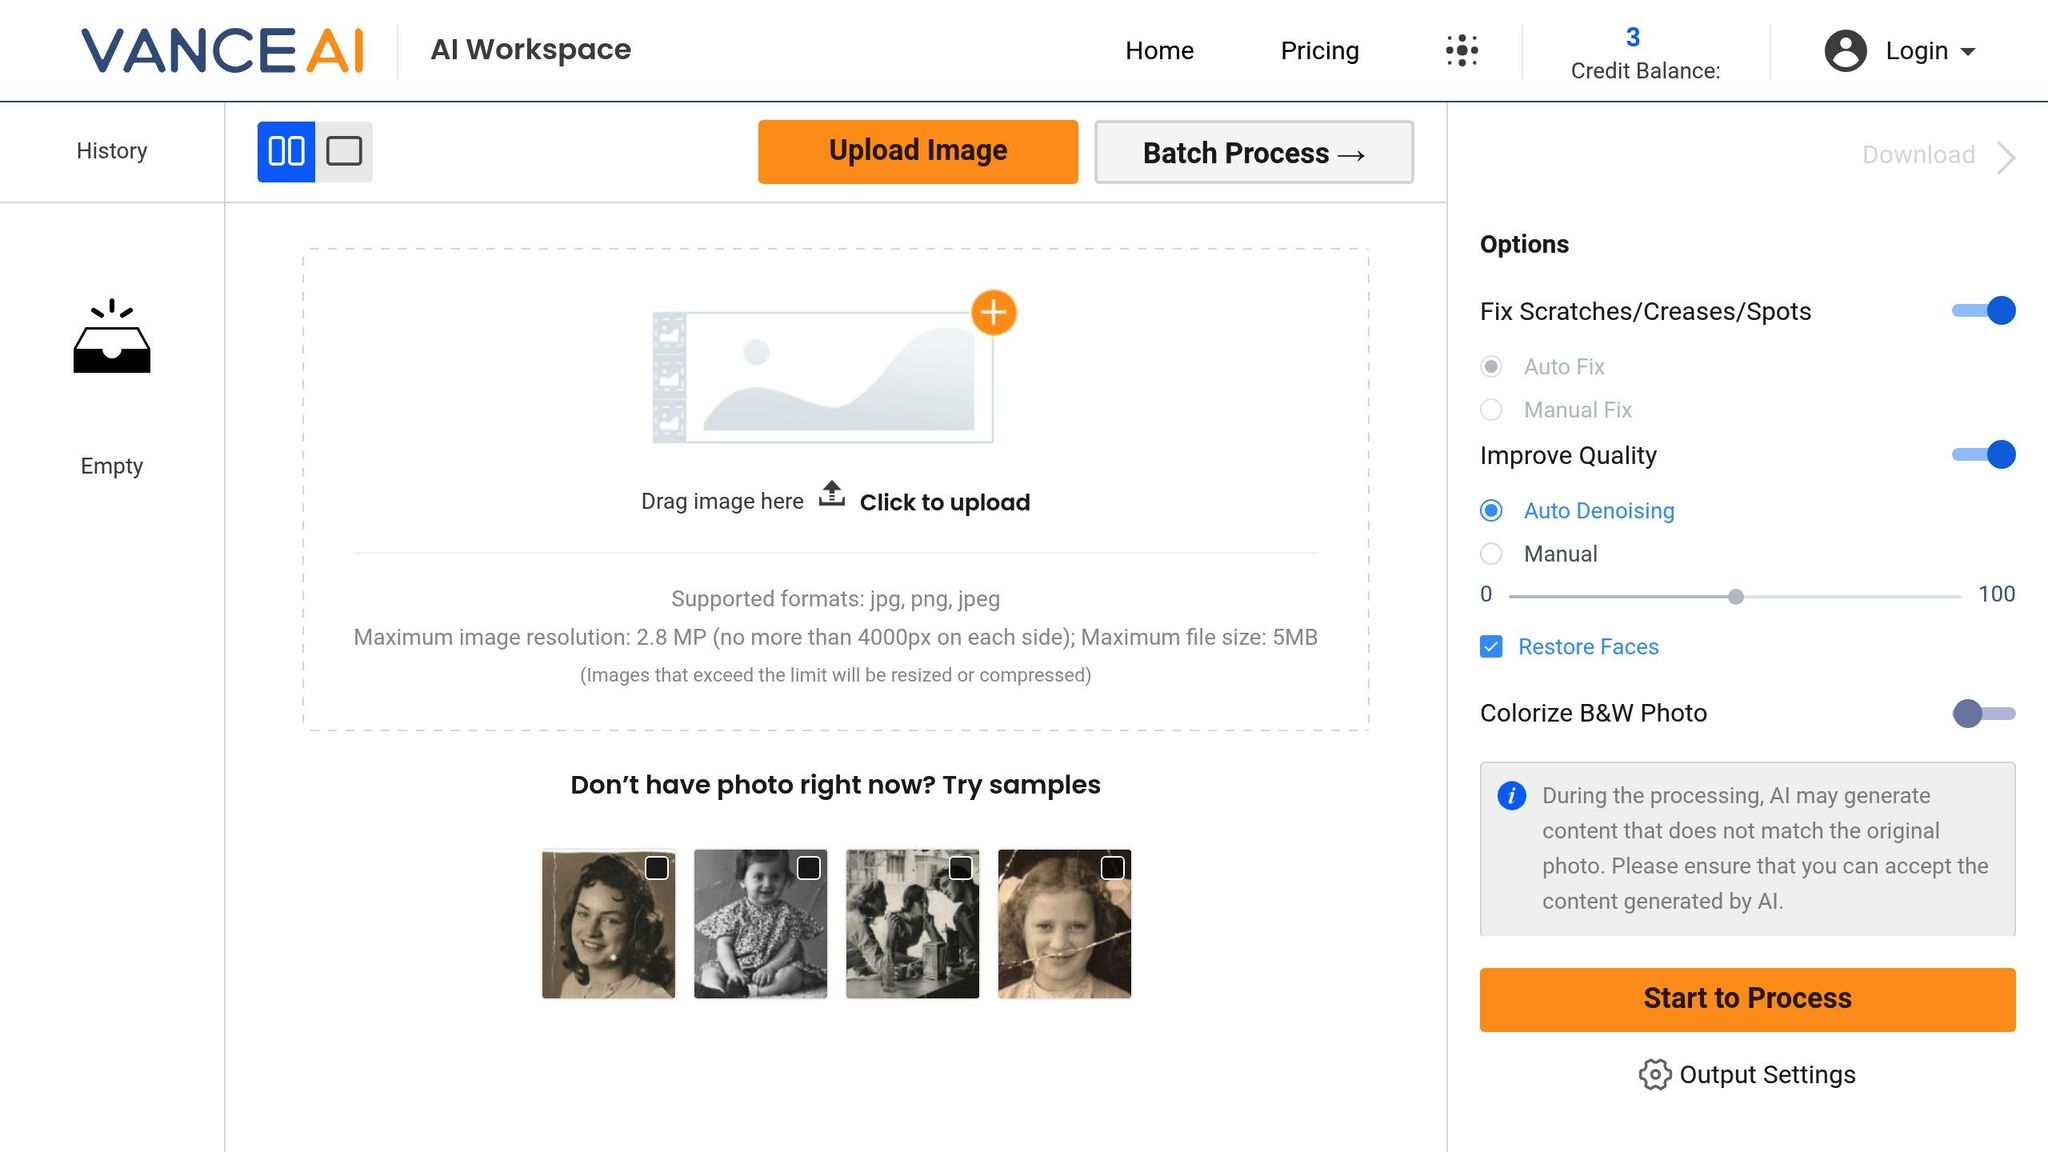2048x1152 pixels.
Task: Switch to single view layout icon
Action: pos(344,152)
